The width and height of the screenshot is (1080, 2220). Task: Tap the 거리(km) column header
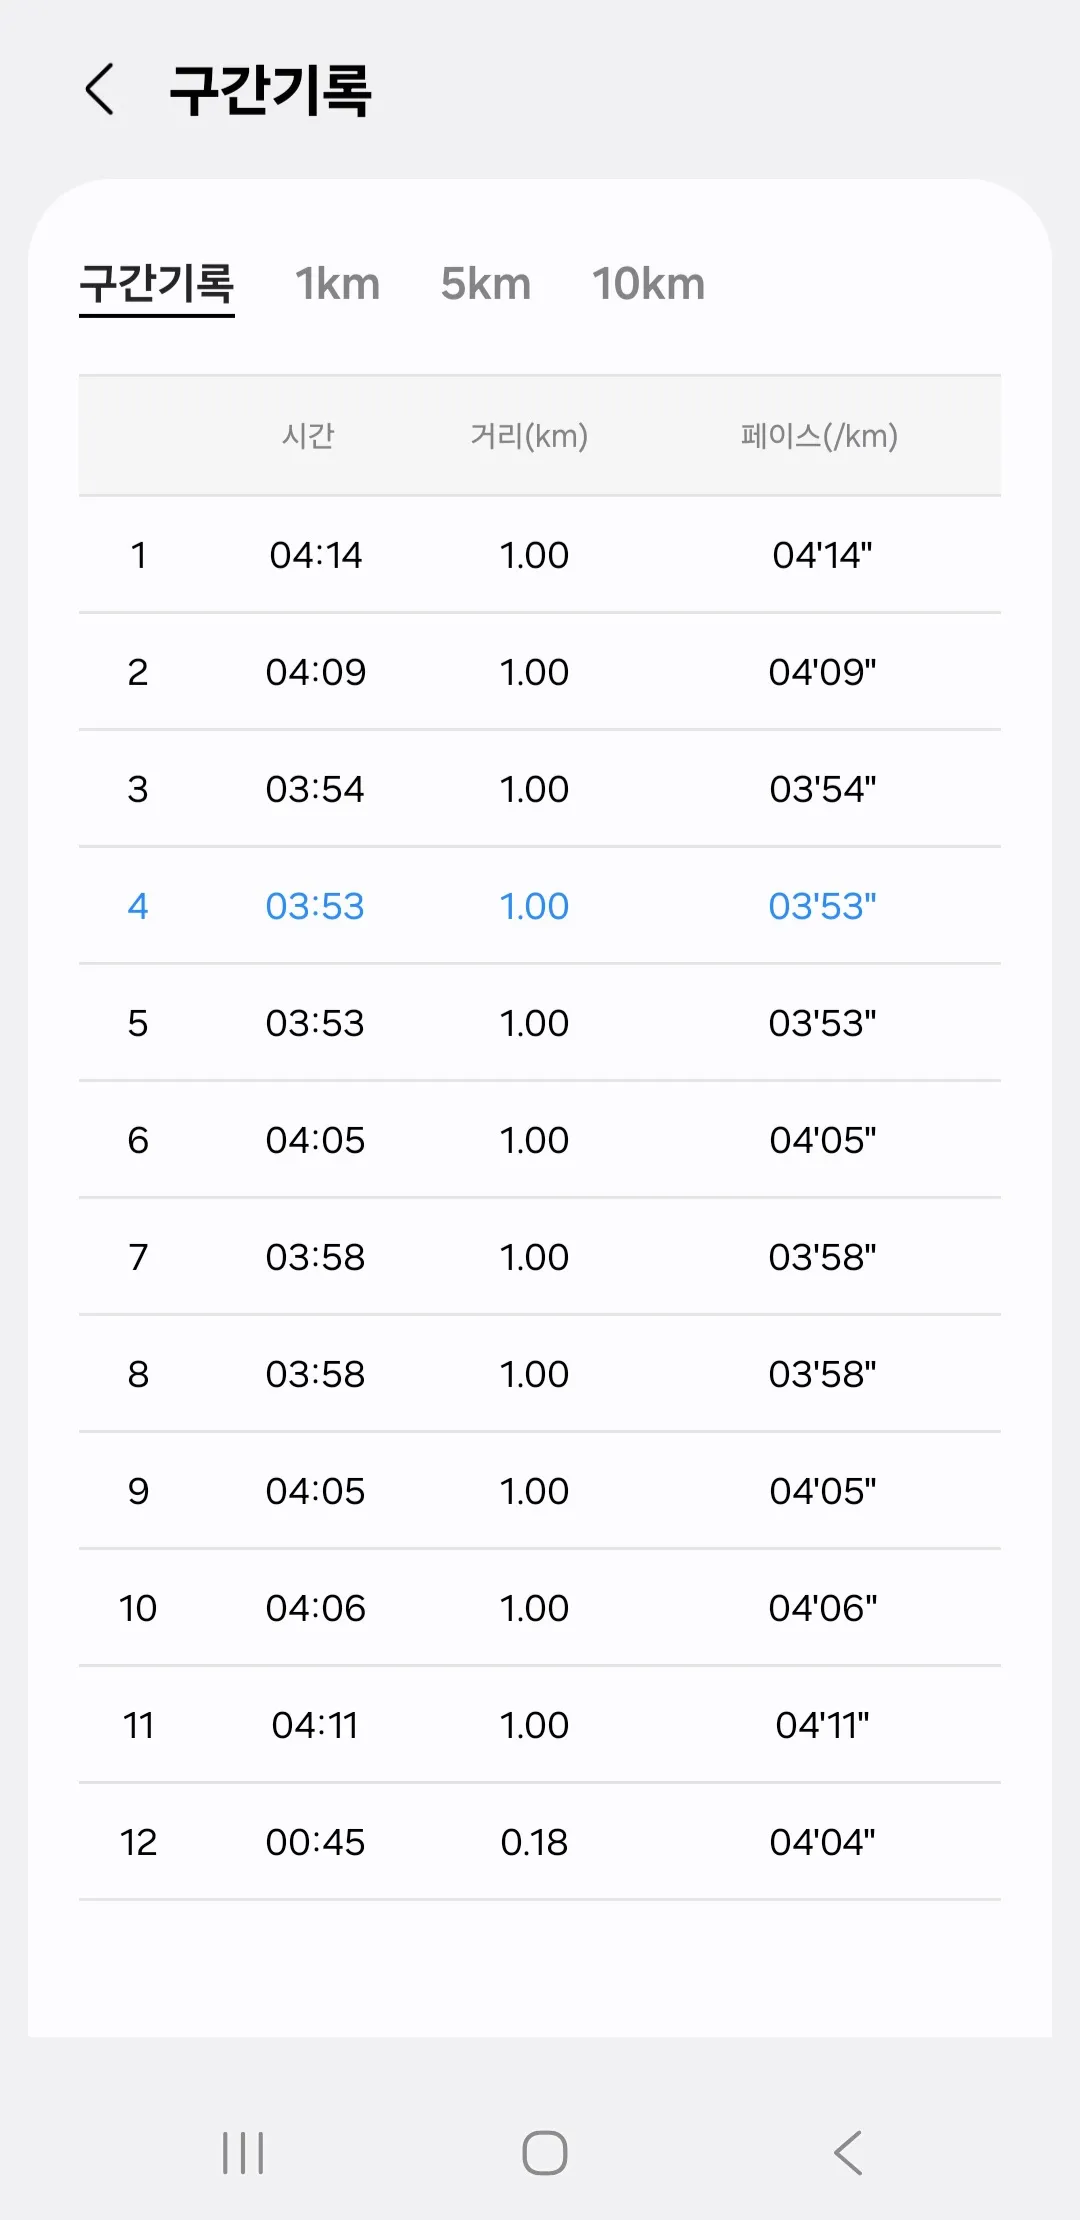(529, 436)
